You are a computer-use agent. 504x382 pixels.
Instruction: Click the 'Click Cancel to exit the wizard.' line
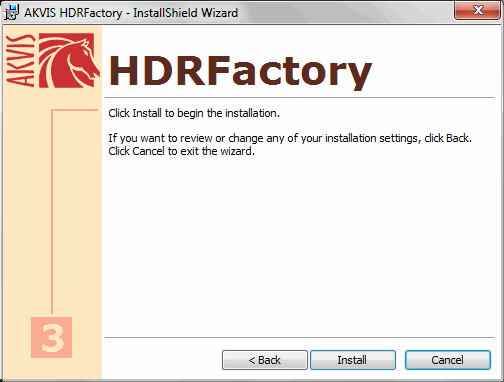coord(182,151)
